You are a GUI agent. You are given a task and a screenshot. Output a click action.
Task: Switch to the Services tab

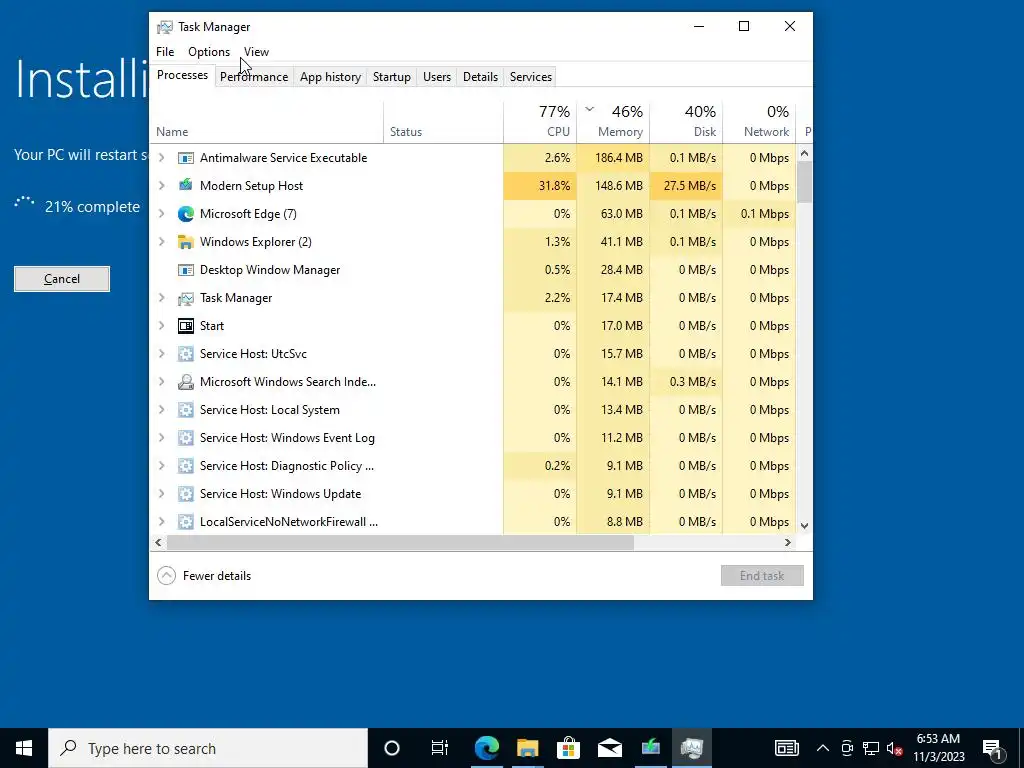pyautogui.click(x=531, y=77)
